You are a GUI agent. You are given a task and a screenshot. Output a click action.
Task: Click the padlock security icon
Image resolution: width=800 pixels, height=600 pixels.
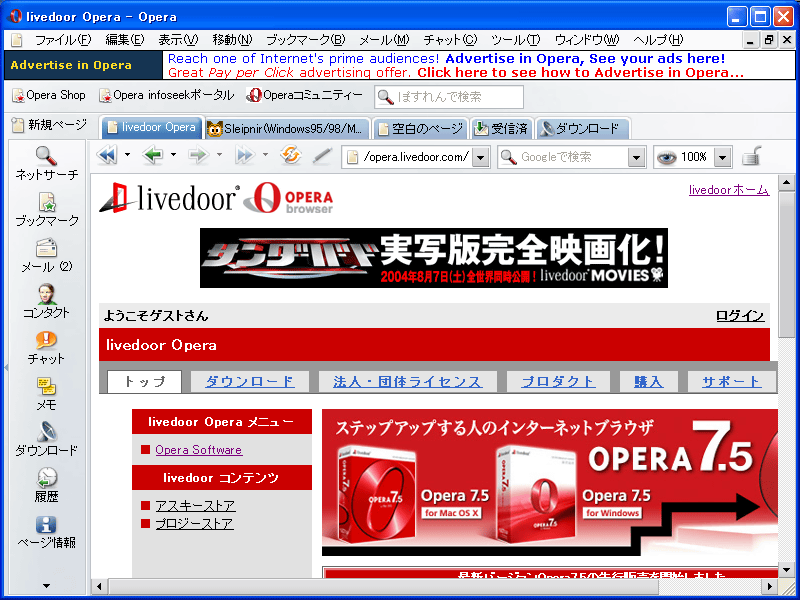pyautogui.click(x=752, y=156)
